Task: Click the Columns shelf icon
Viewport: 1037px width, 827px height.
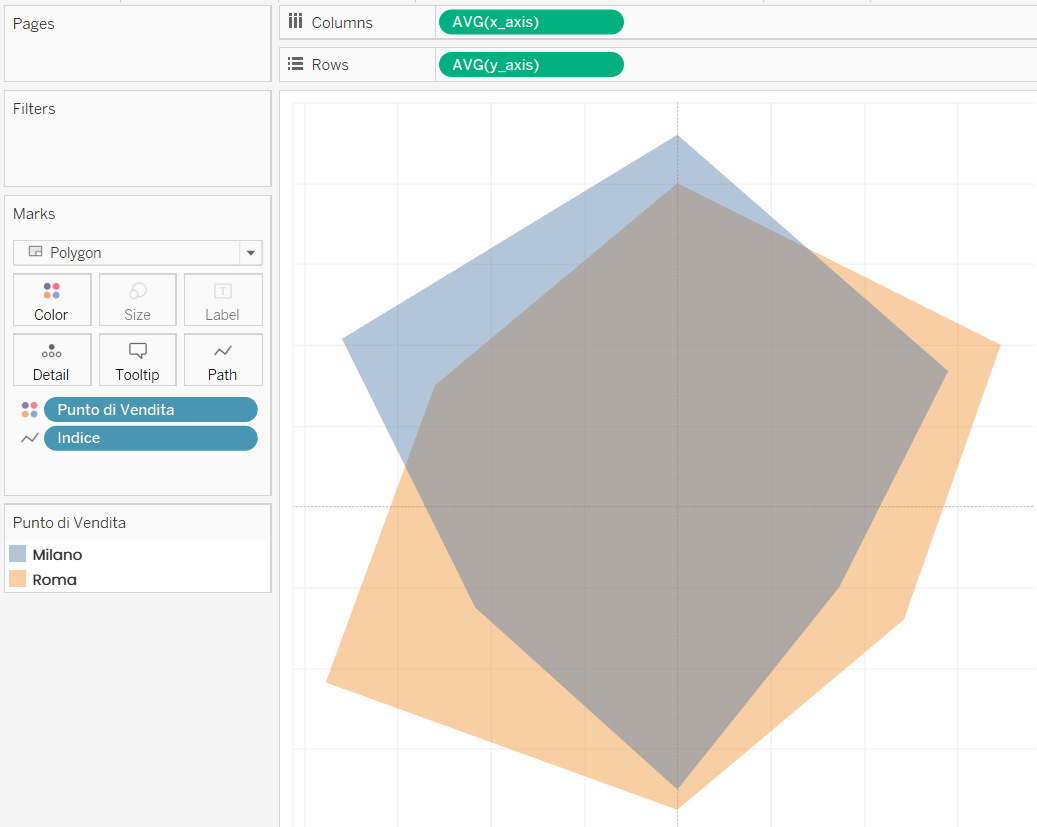Action: click(x=295, y=22)
